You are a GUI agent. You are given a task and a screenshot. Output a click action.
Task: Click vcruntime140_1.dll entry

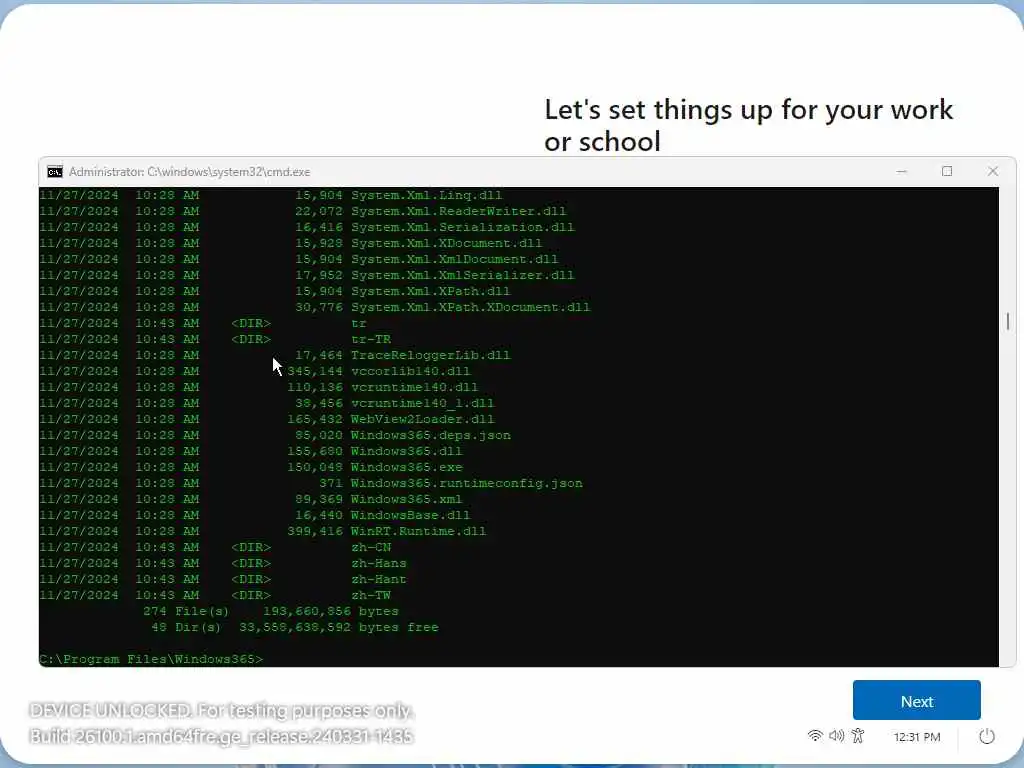point(423,403)
